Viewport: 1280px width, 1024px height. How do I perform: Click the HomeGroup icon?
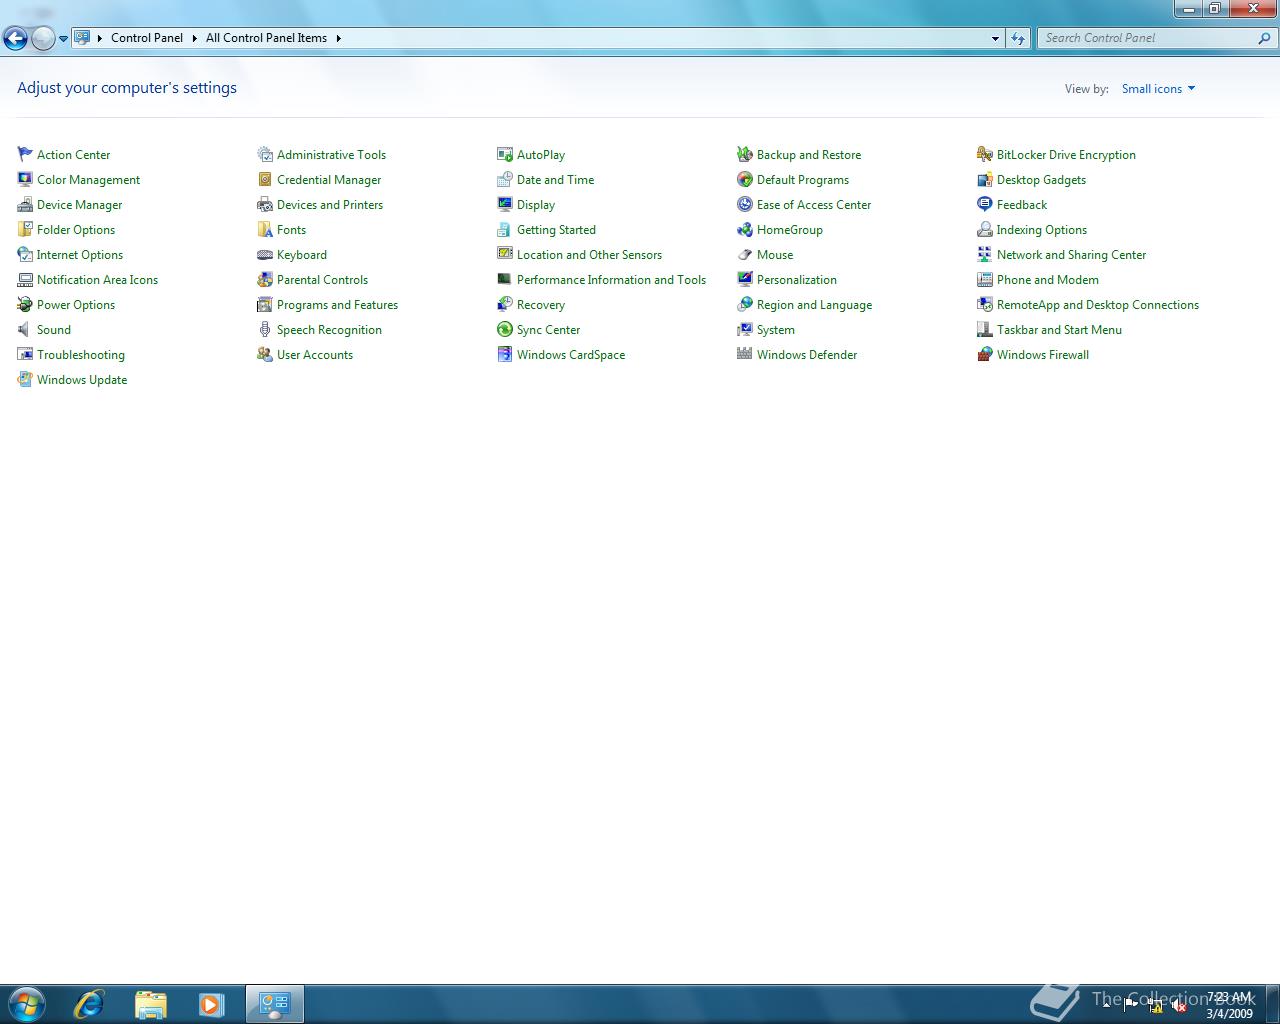pos(745,229)
